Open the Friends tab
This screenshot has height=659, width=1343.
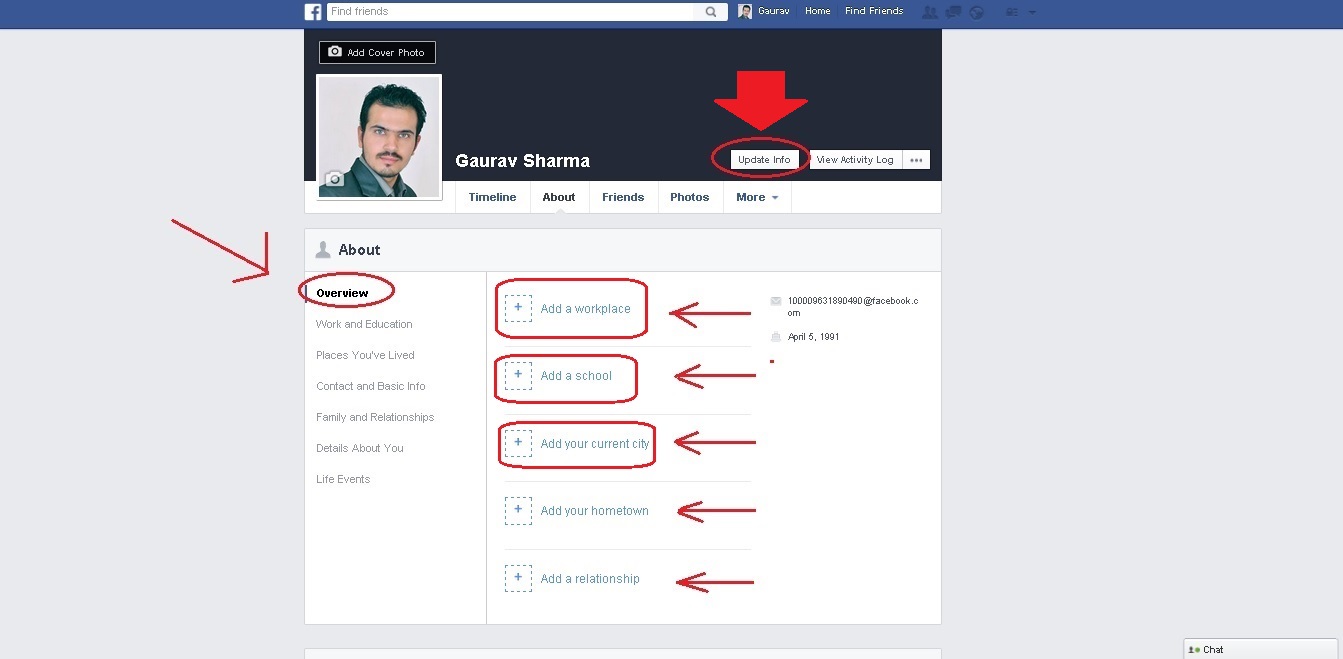(623, 197)
